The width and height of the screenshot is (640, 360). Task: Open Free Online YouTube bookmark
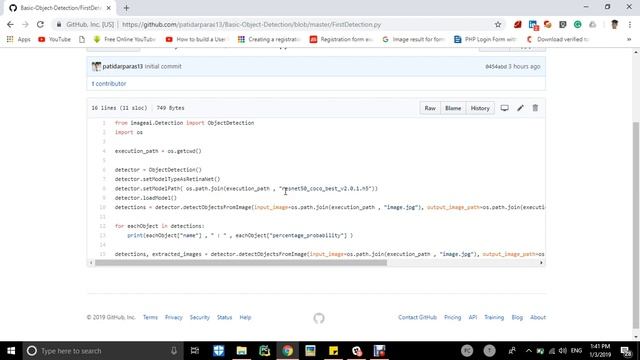coord(124,39)
